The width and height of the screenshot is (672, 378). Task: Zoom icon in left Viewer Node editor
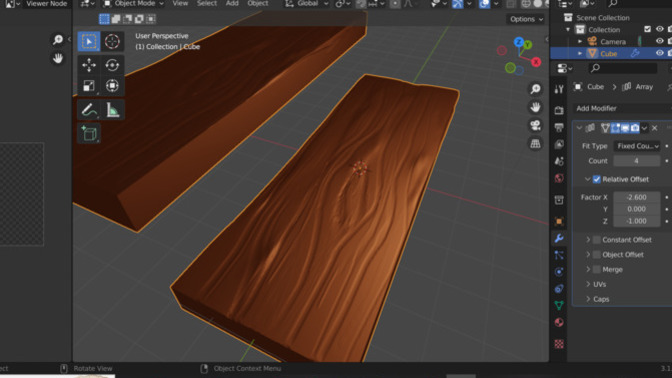[x=58, y=40]
